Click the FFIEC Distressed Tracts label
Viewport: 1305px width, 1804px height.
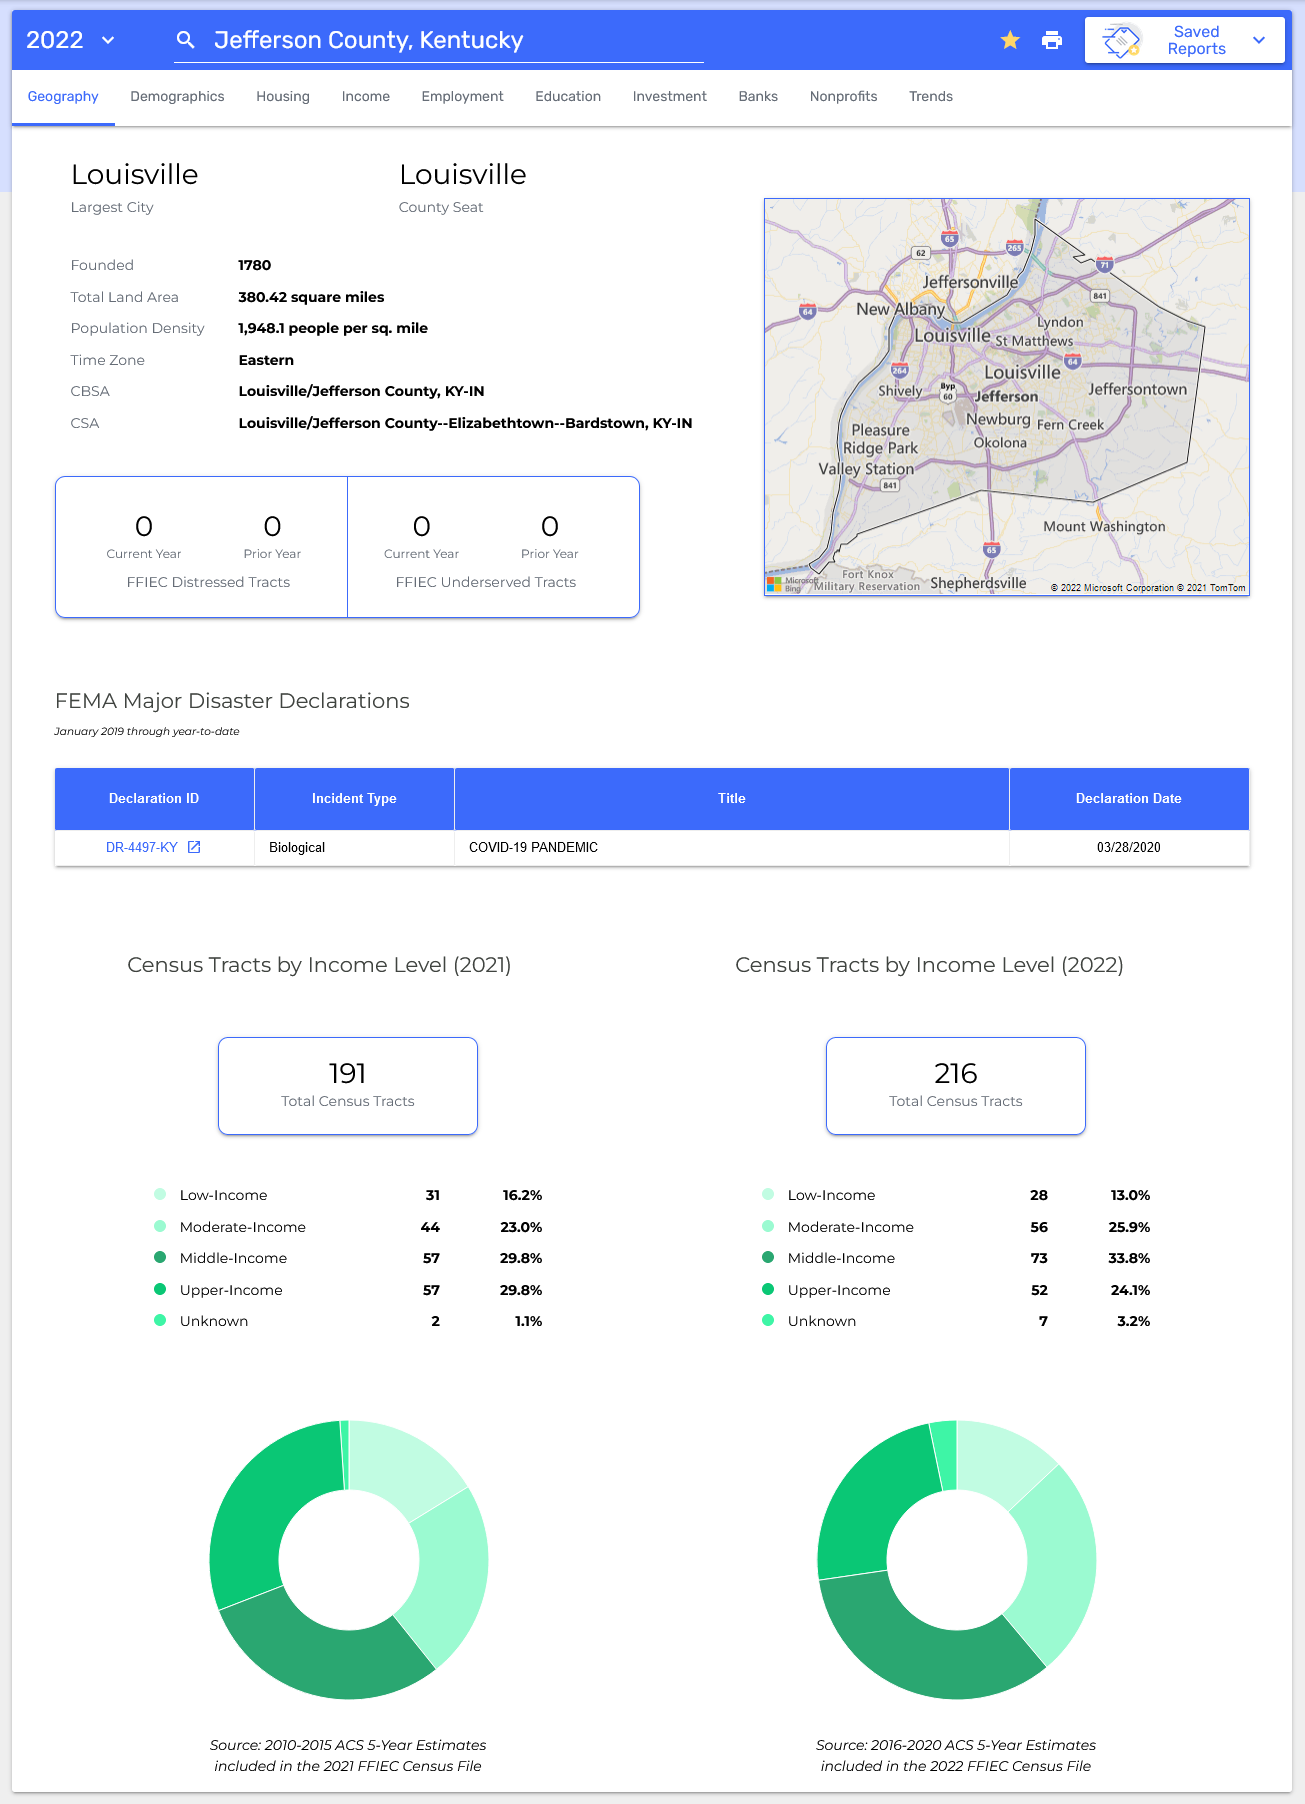click(x=208, y=582)
